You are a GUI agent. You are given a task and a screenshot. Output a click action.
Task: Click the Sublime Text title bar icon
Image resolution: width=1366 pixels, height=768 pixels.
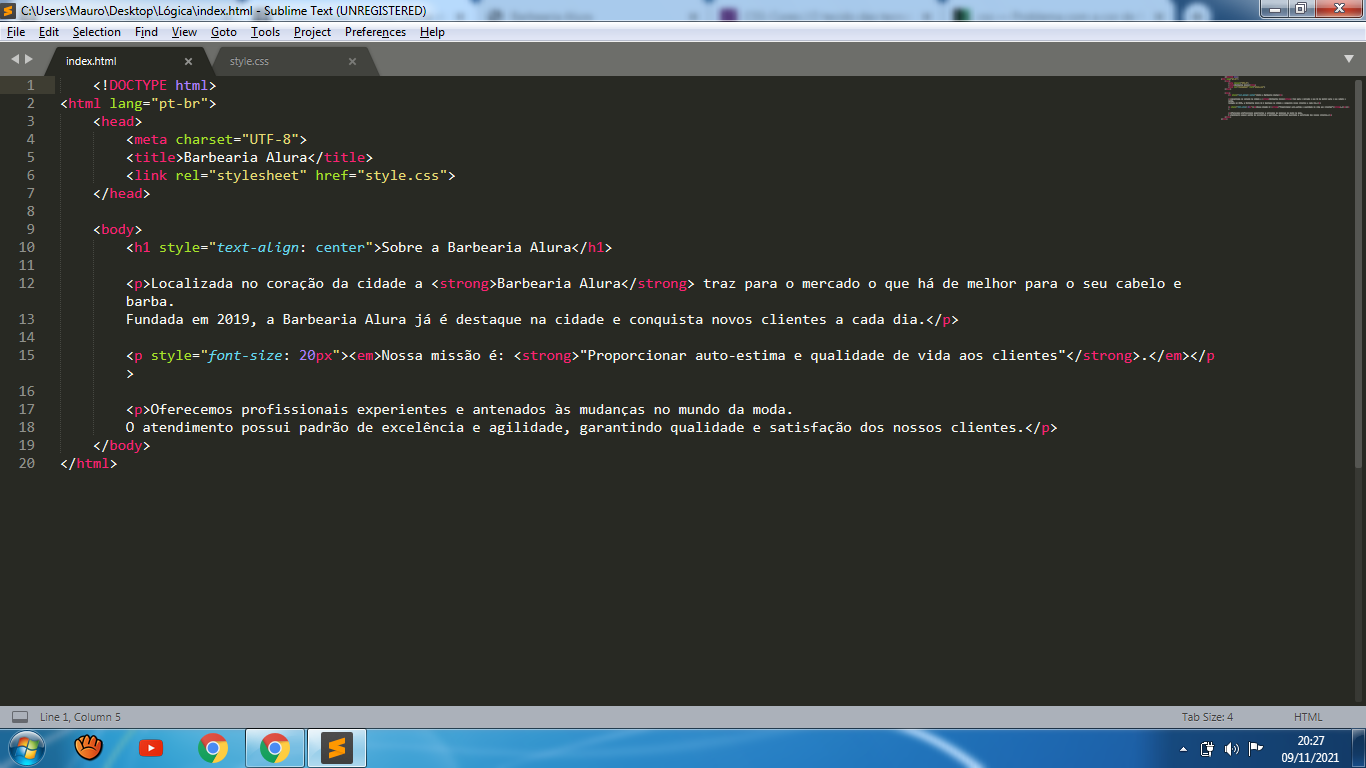point(10,10)
